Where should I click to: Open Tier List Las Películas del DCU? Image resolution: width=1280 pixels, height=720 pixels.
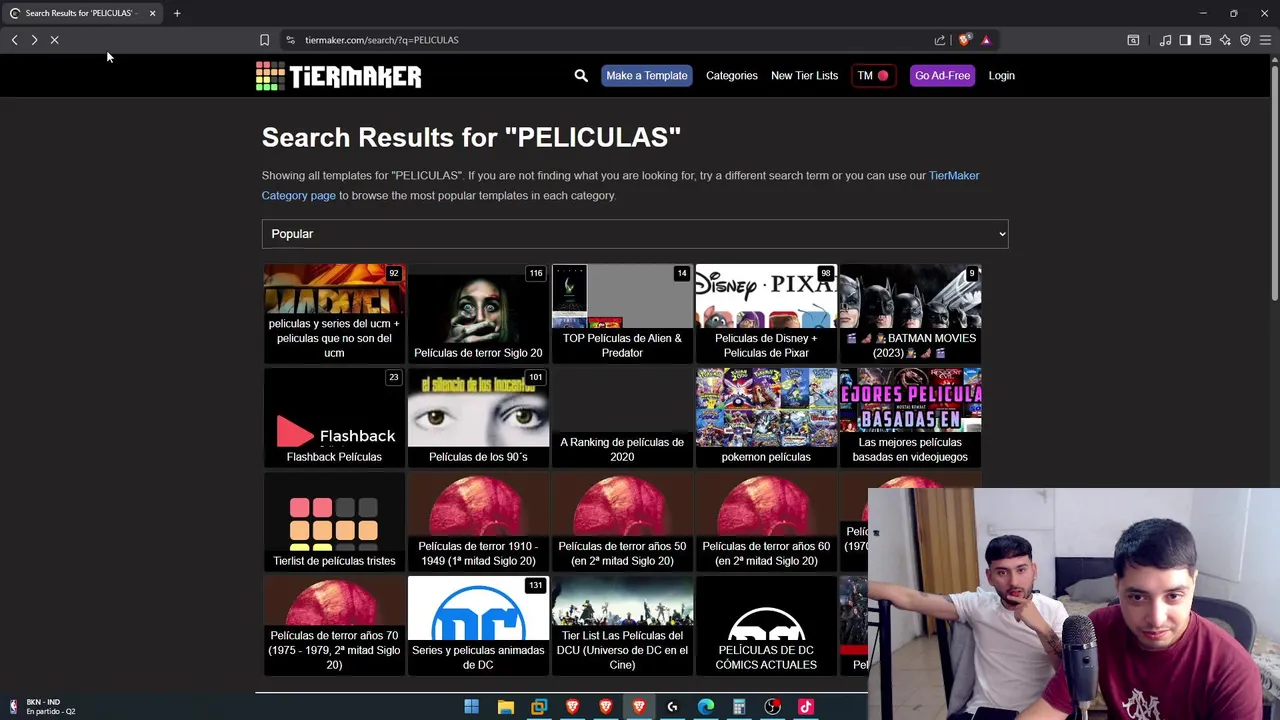coord(622,625)
